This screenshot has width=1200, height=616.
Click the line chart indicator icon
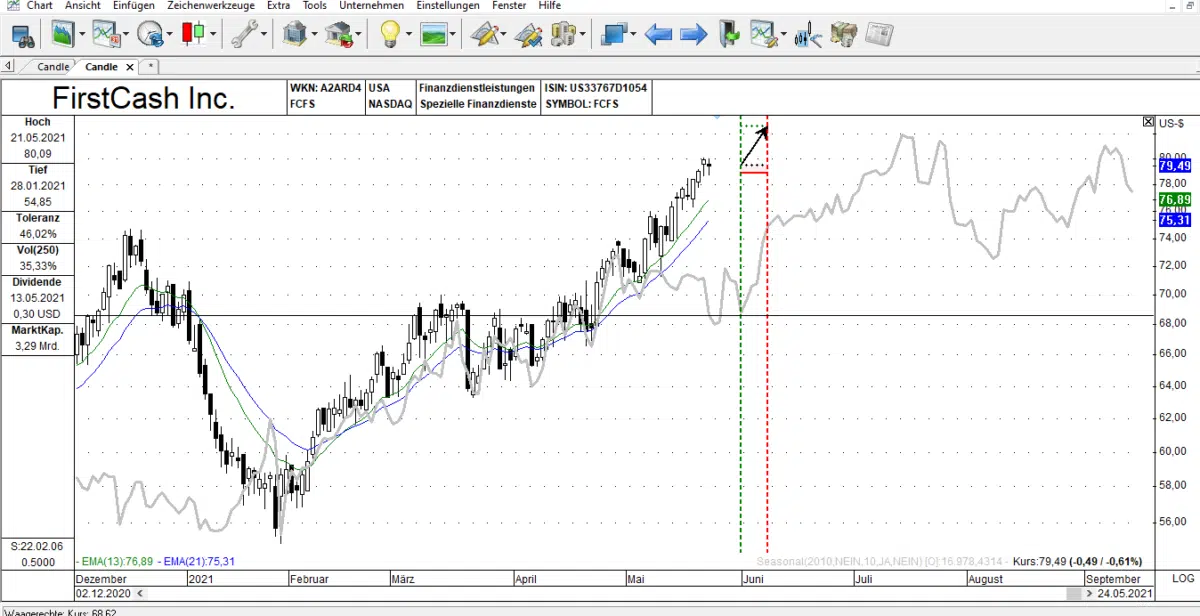tap(105, 35)
